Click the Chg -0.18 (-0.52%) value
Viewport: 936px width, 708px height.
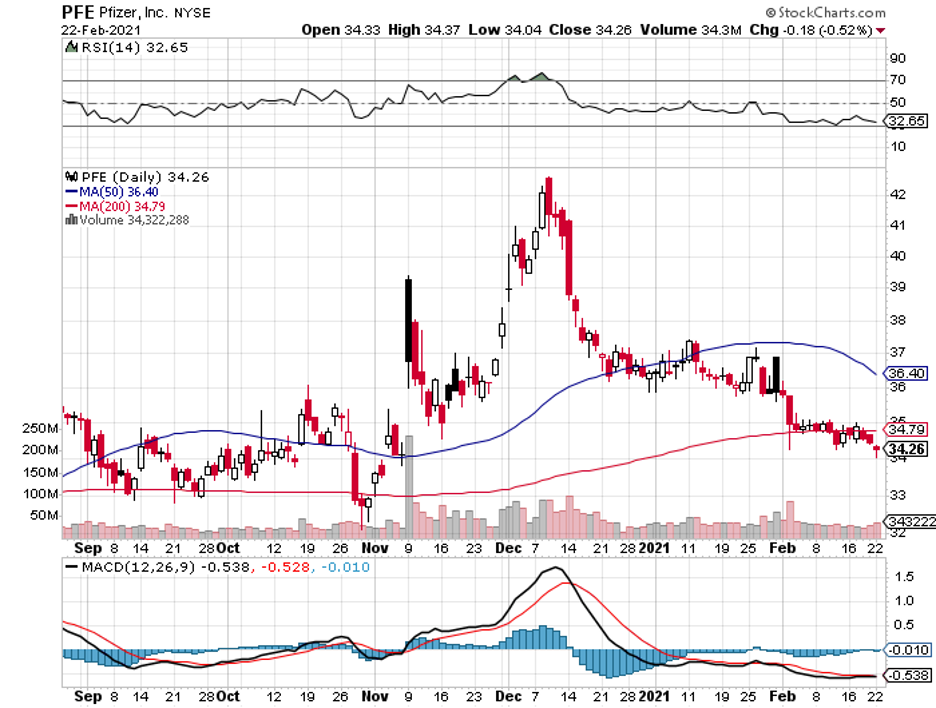811,30
